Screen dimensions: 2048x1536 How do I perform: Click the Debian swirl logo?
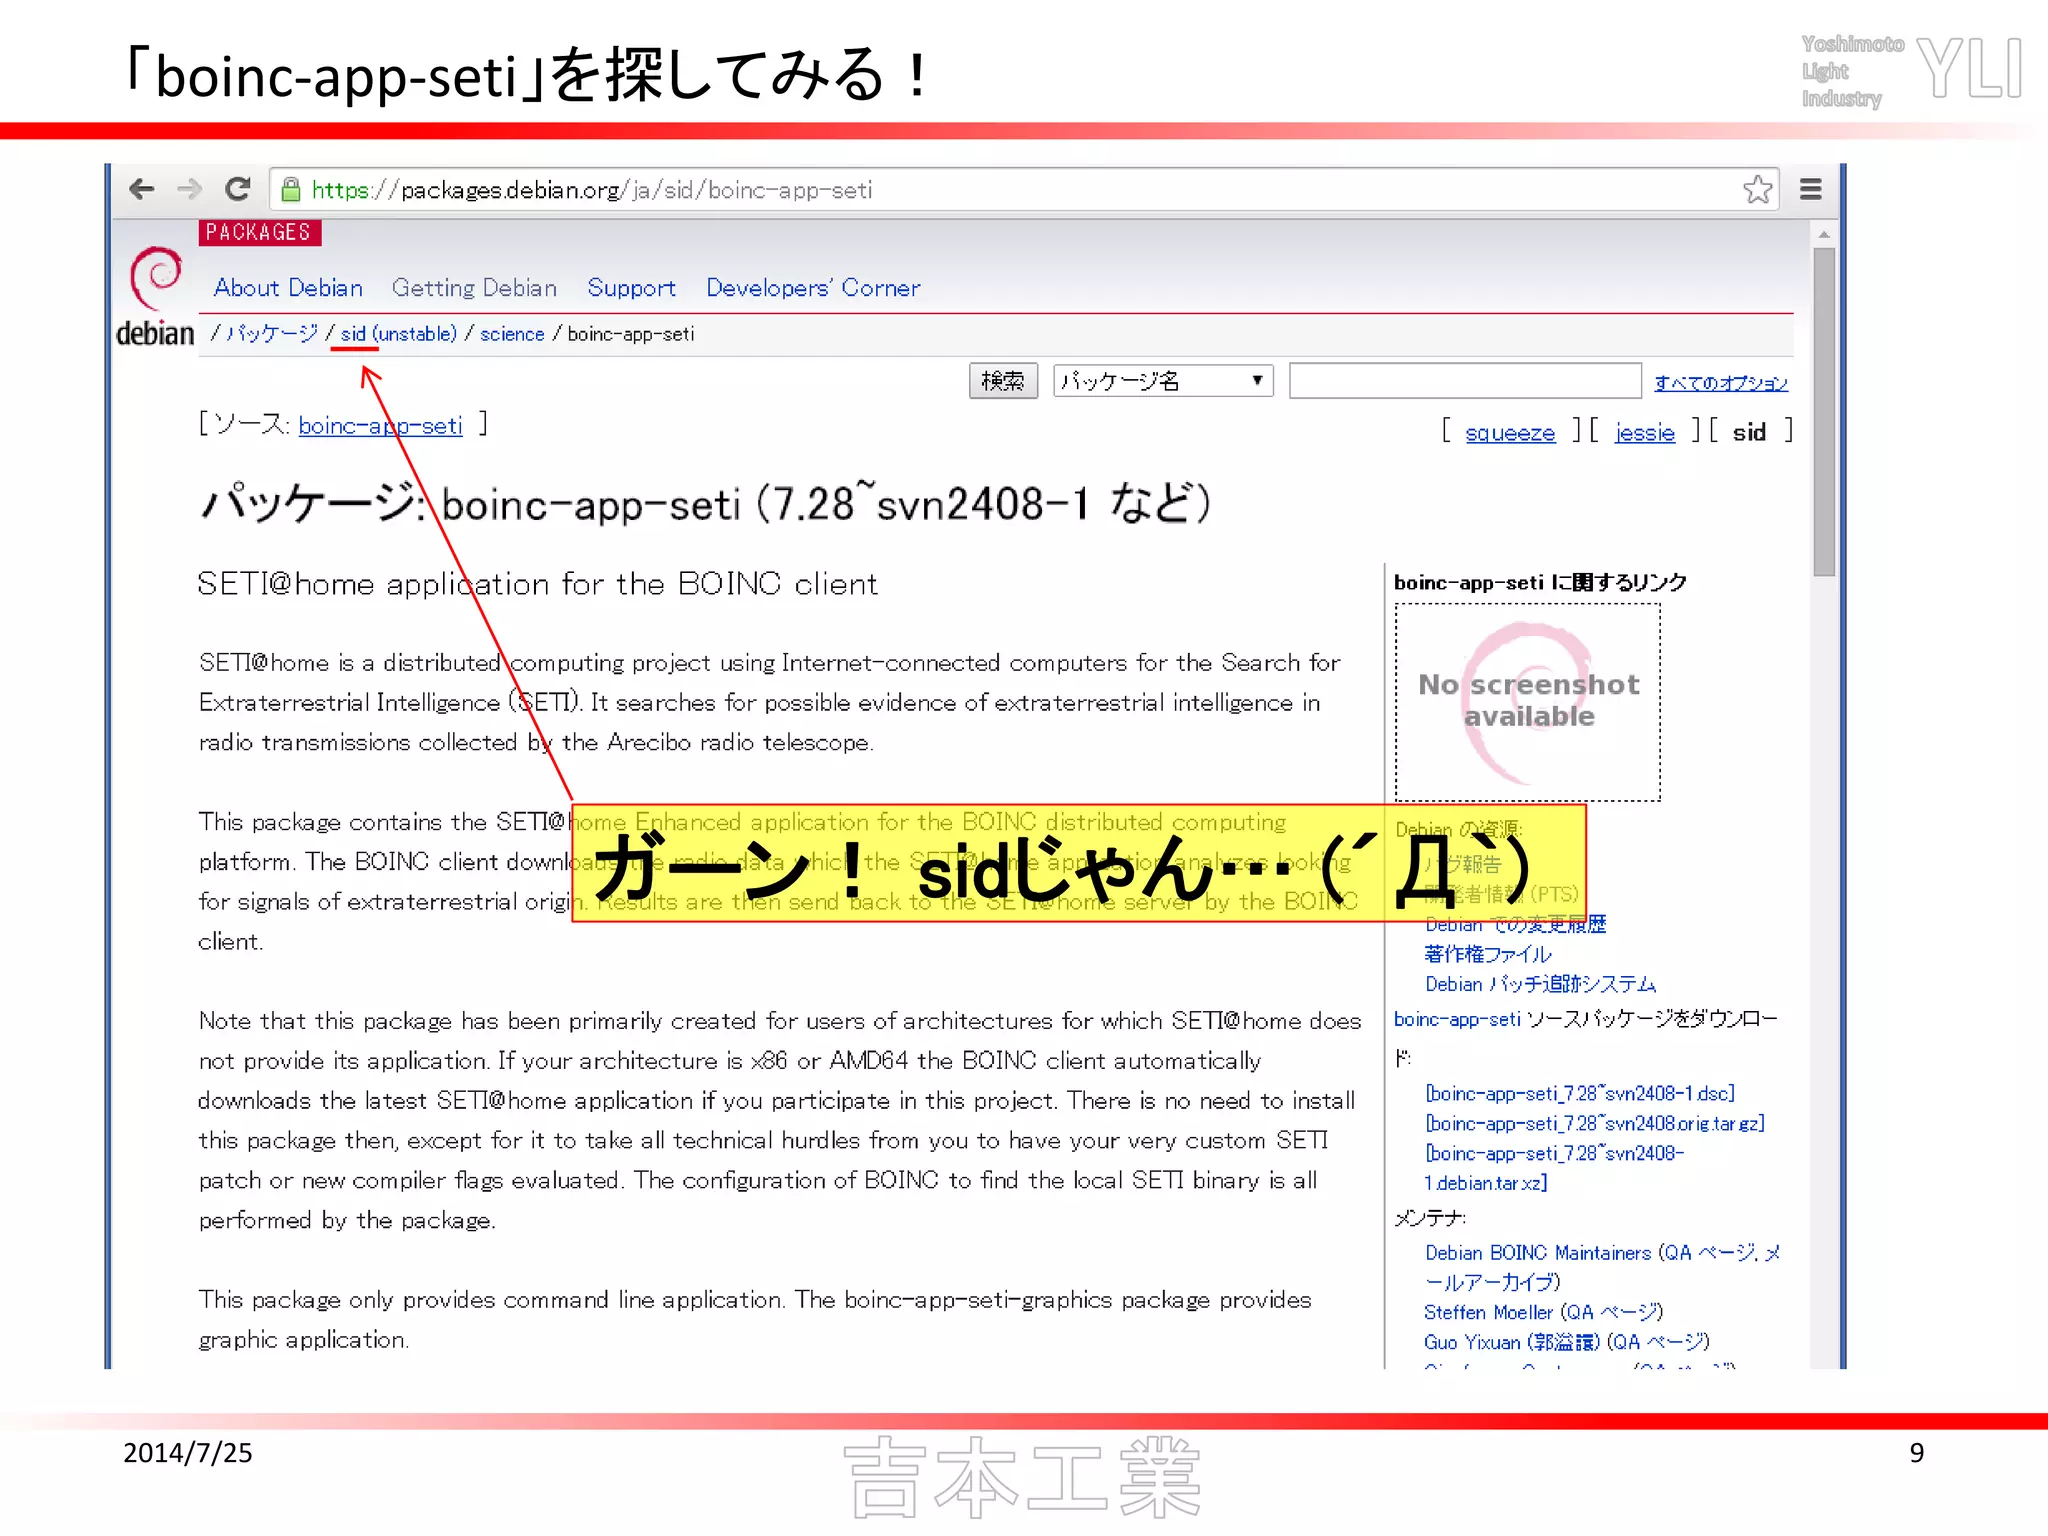[x=156, y=278]
